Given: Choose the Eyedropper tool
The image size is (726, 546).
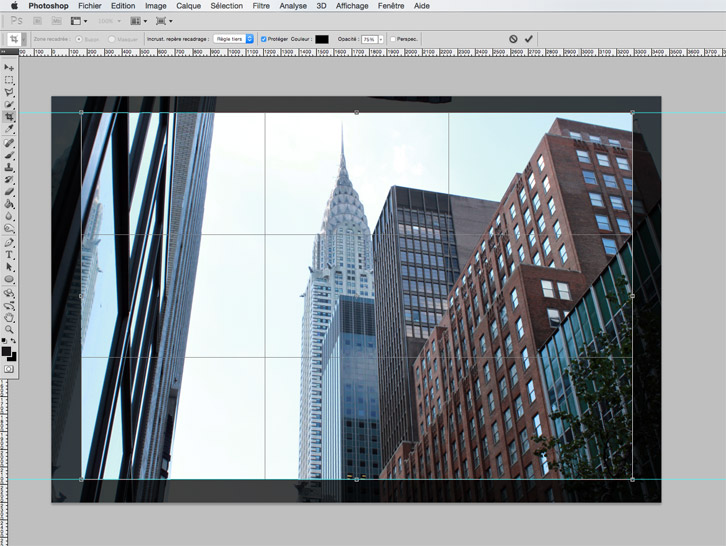Looking at the screenshot, I should (9, 129).
